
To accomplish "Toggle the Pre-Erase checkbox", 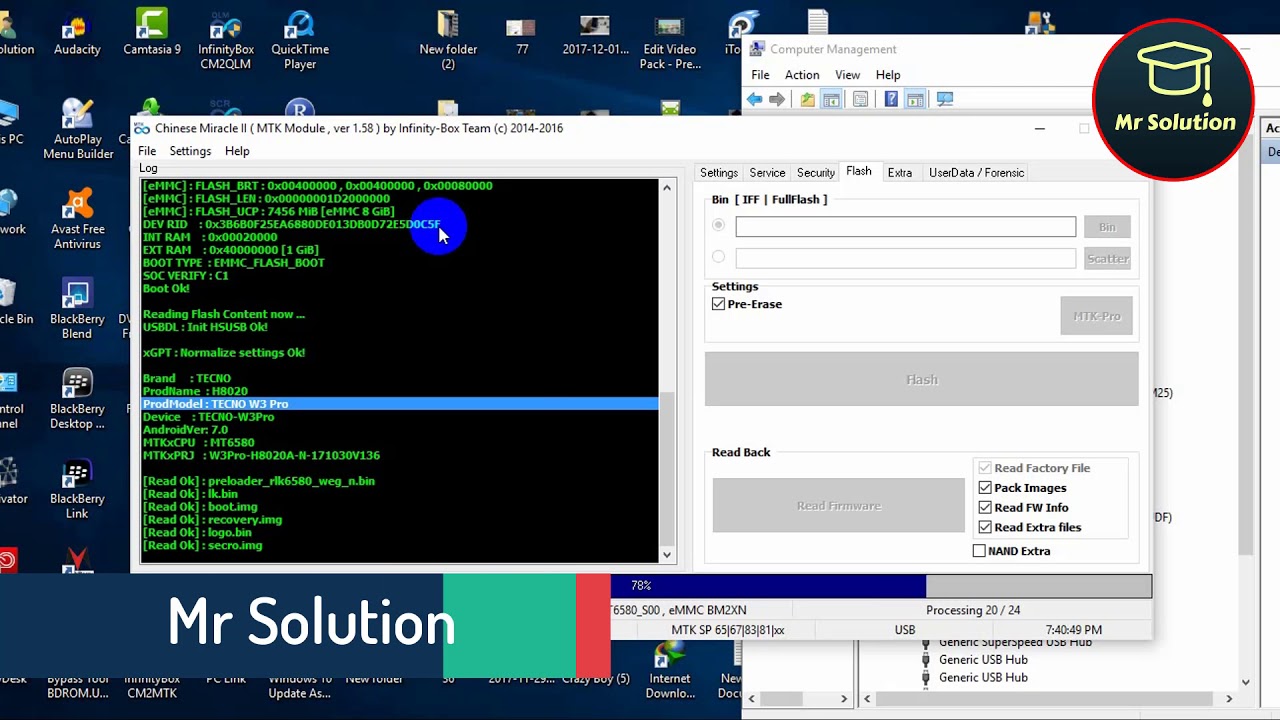I will (718, 304).
